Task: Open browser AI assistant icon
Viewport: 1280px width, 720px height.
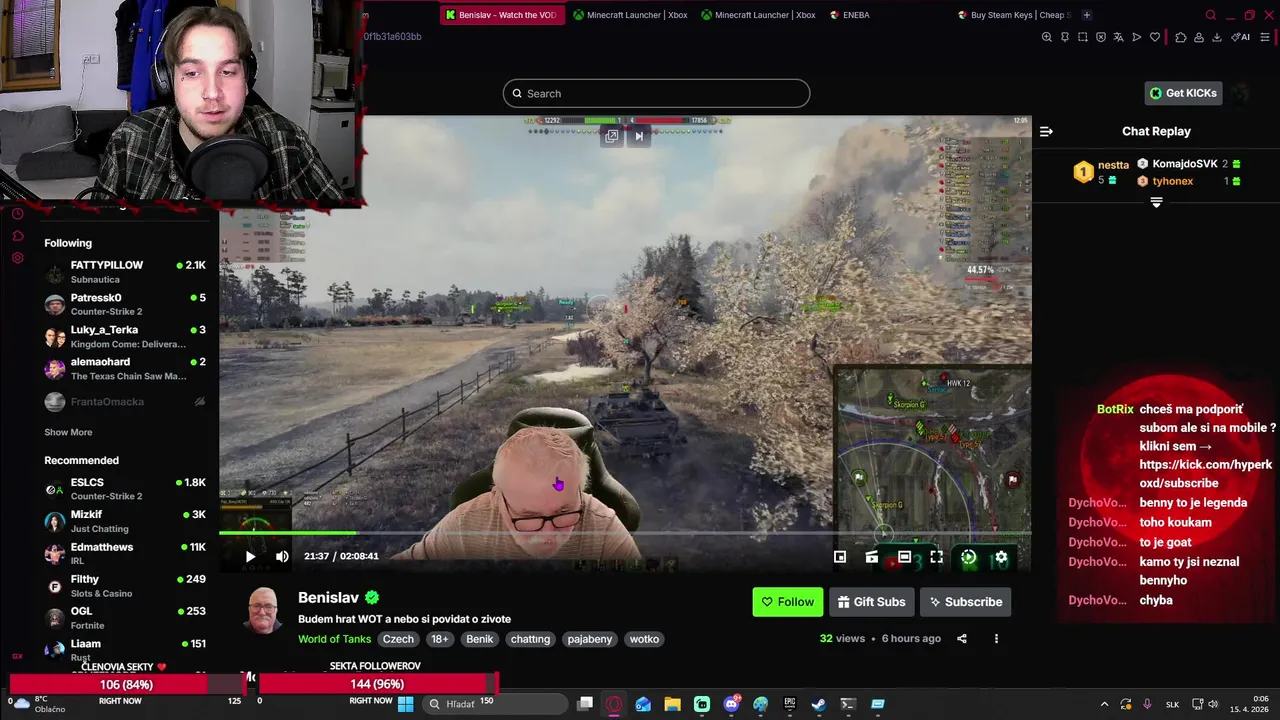Action: pos(1241,37)
